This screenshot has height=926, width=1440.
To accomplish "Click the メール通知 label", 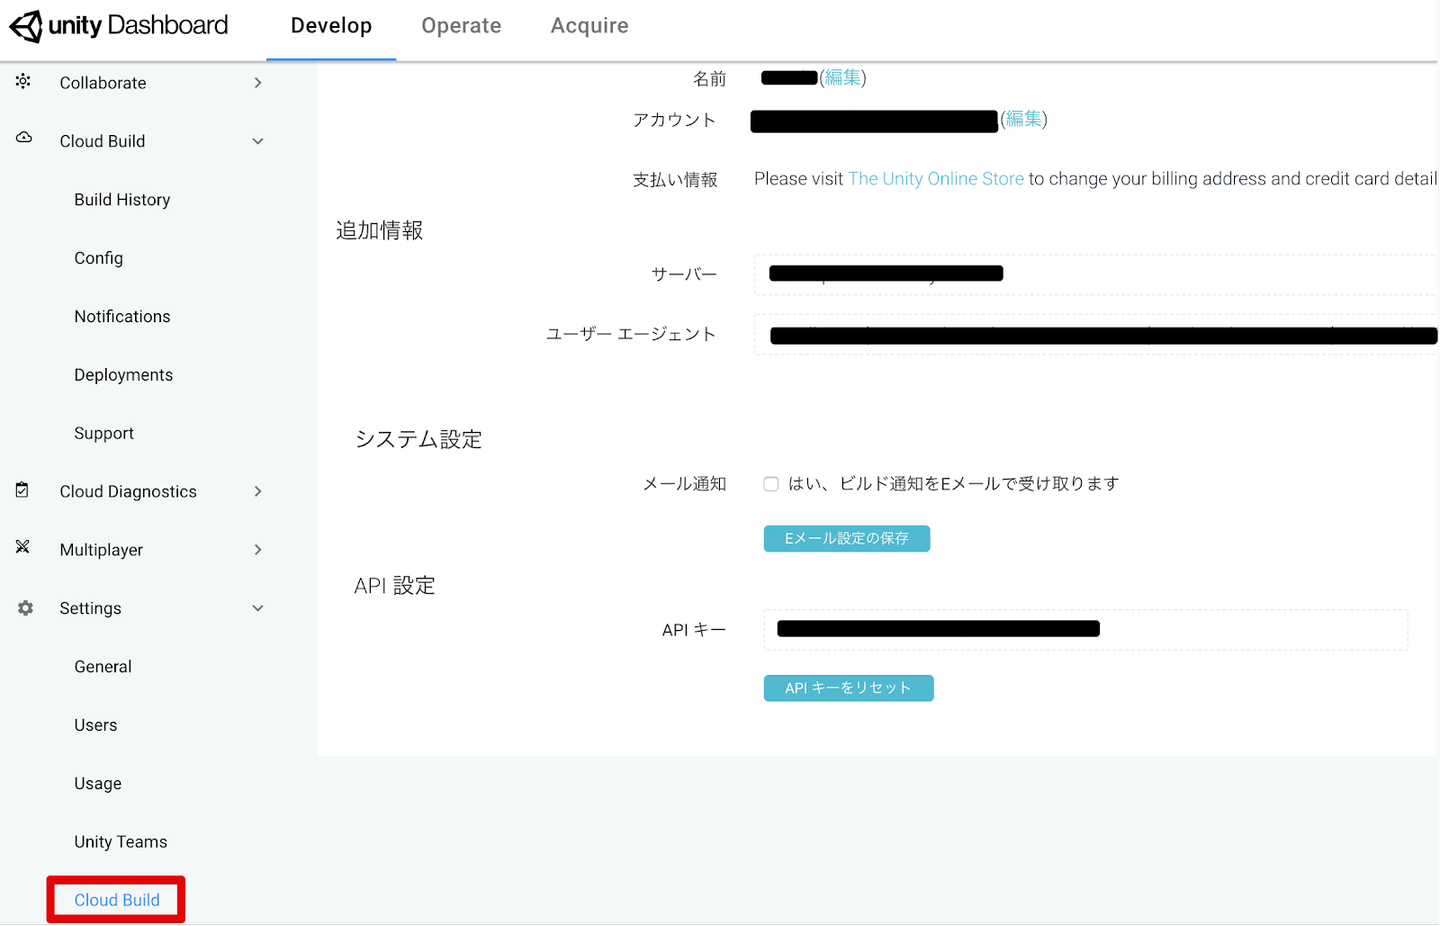I will [684, 484].
